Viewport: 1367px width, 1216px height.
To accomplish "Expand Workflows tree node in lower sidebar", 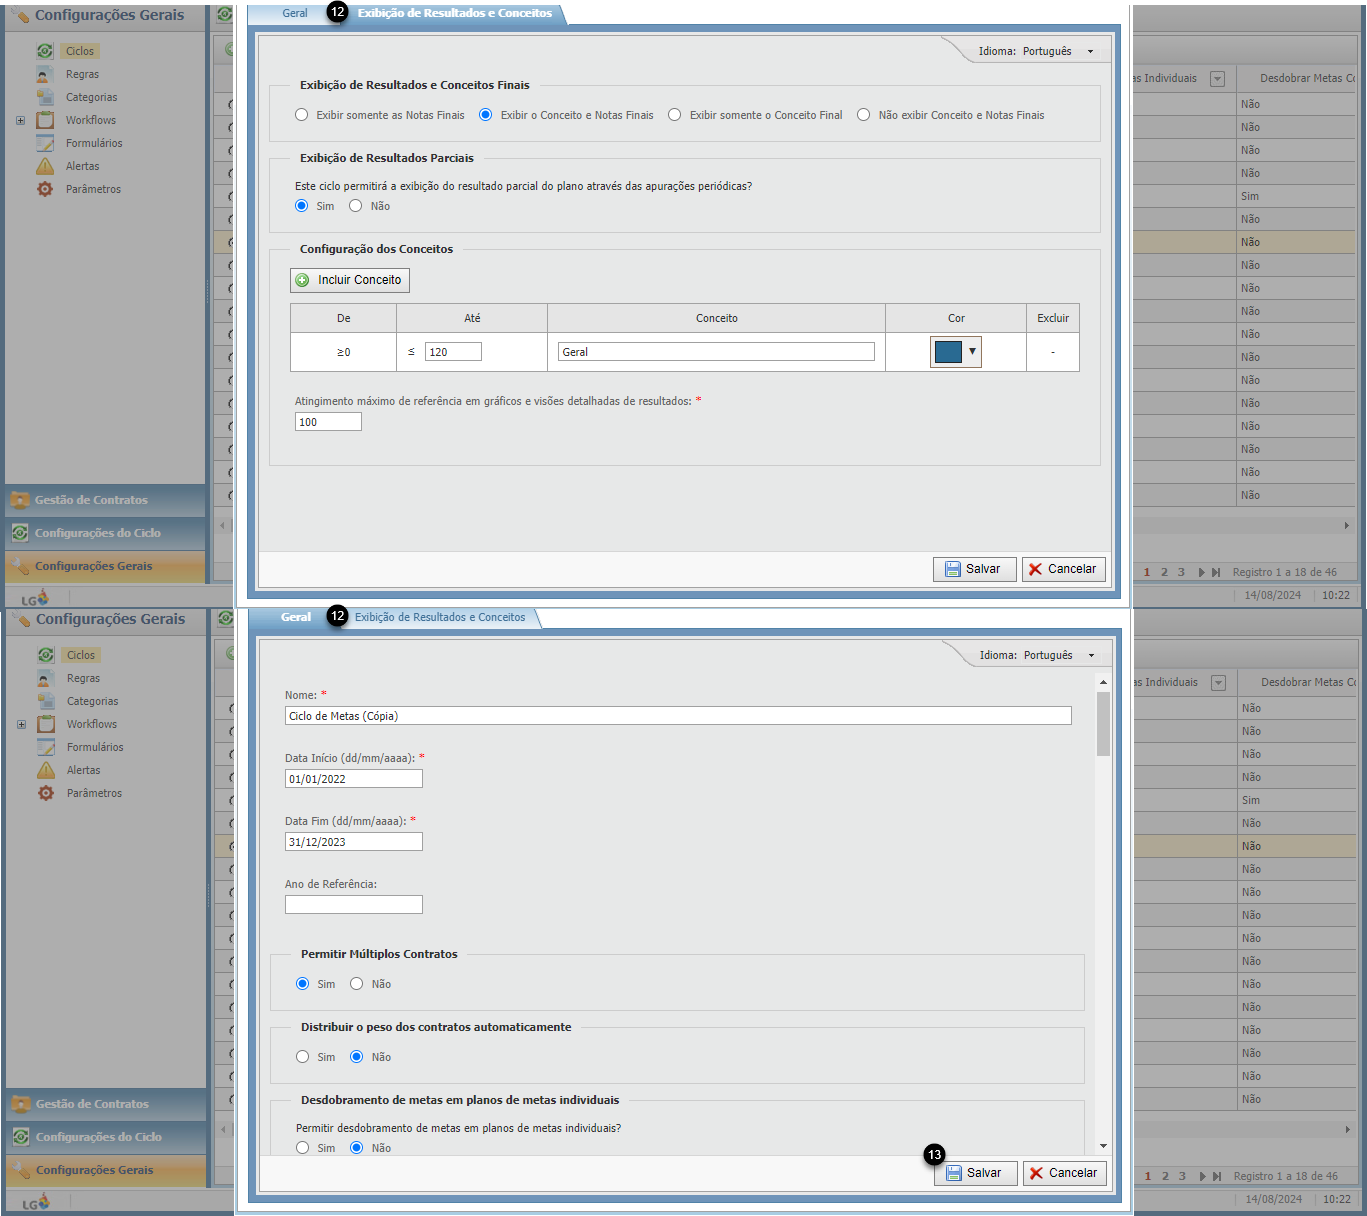I will point(21,724).
